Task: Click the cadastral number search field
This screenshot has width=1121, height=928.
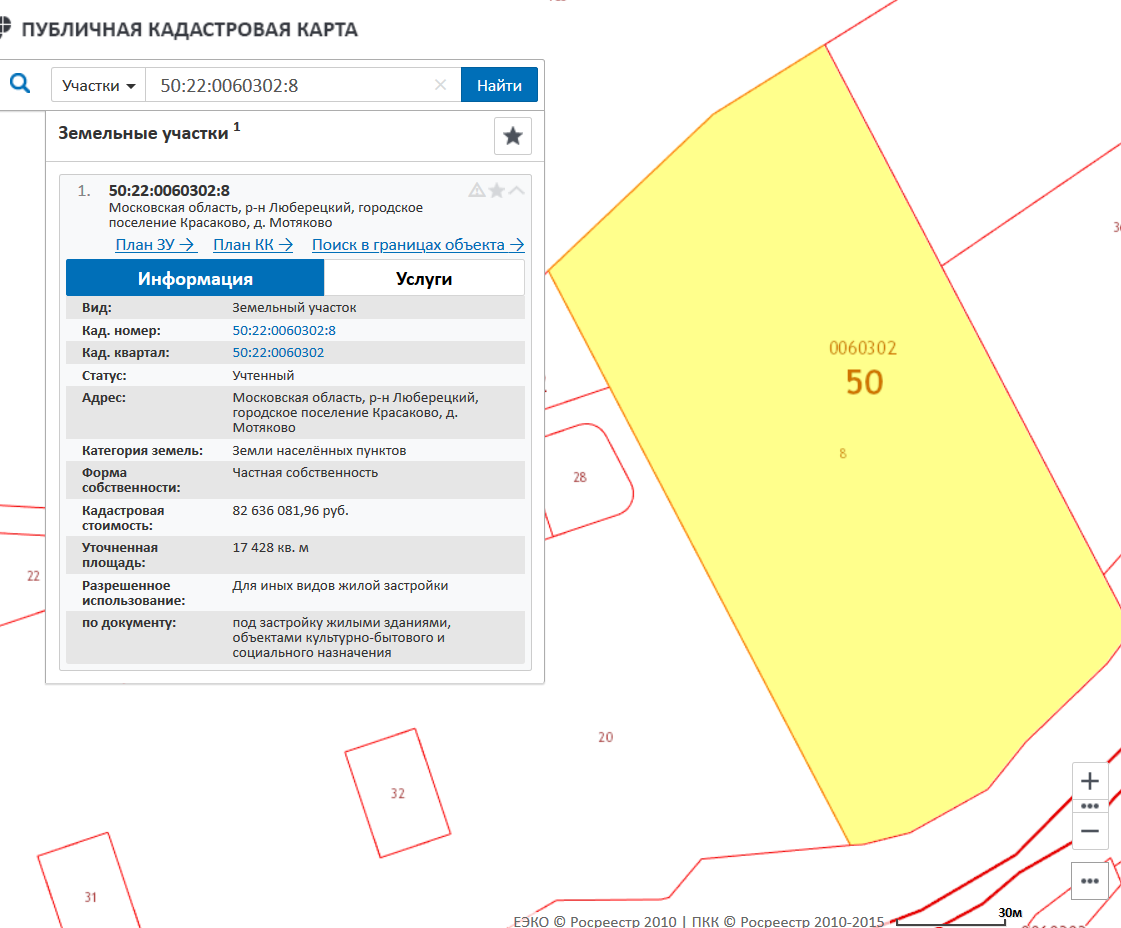Action: coord(290,85)
